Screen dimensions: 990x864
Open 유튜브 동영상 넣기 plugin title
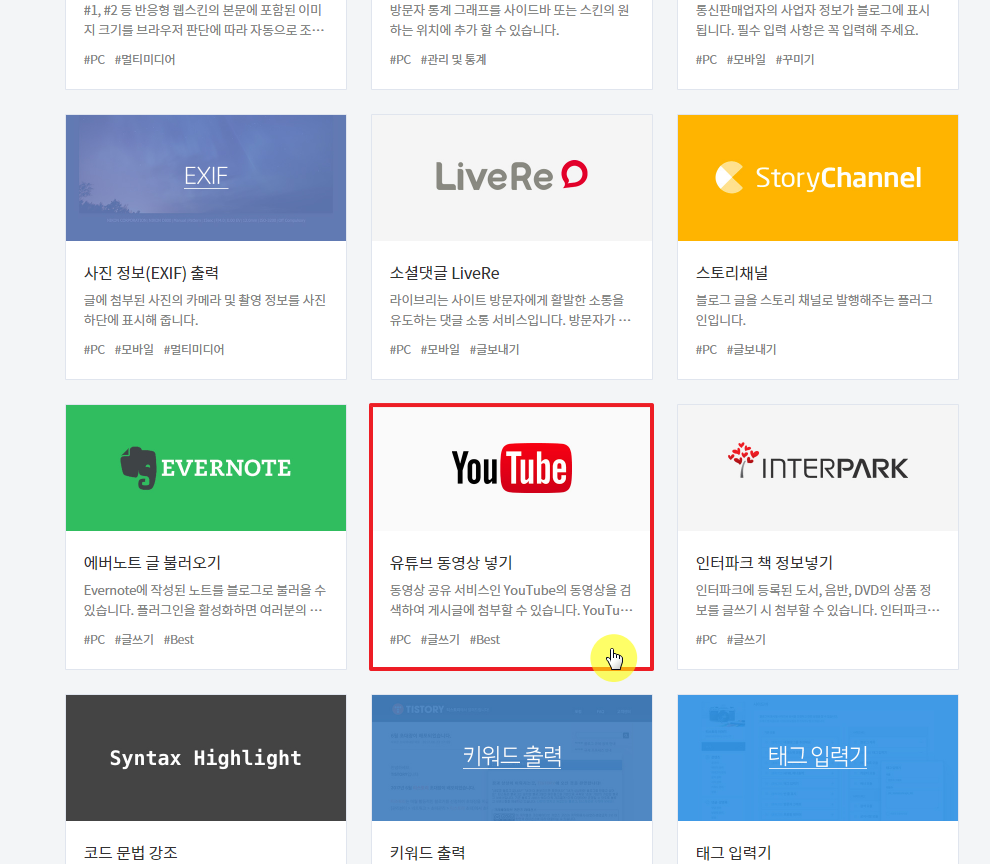(x=451, y=563)
